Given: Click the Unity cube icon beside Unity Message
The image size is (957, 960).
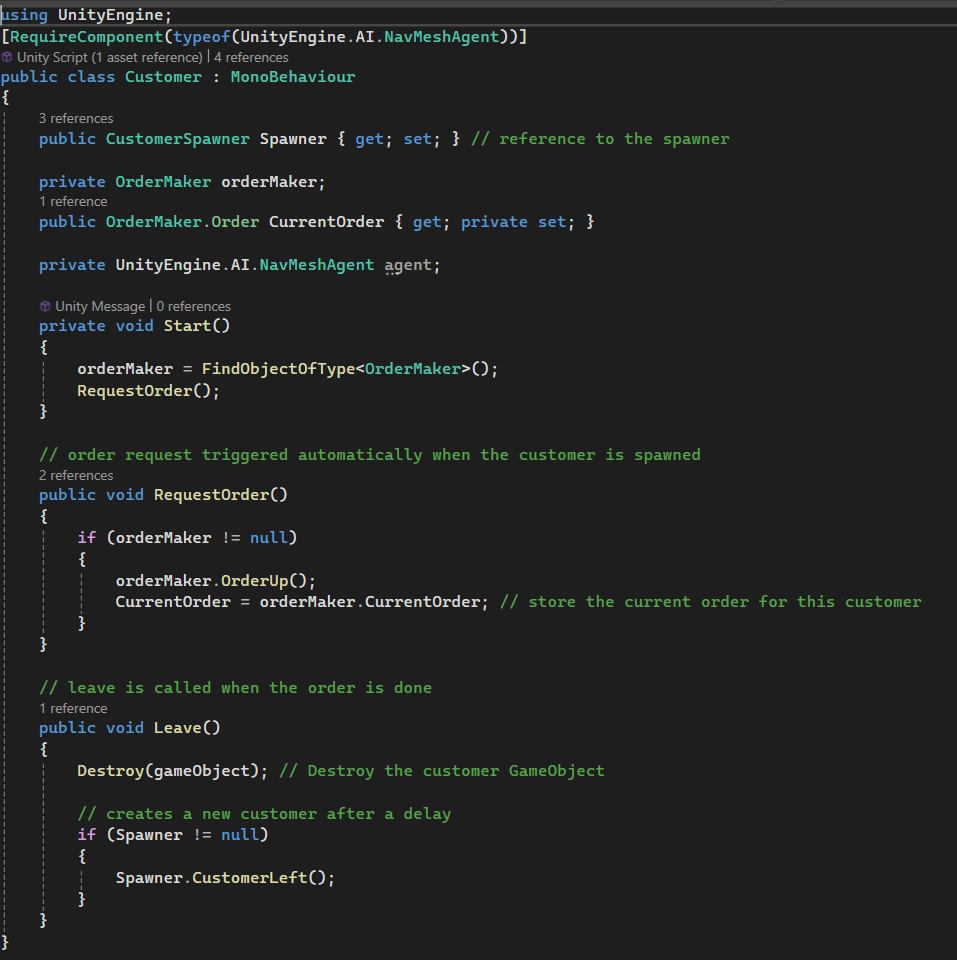Looking at the screenshot, I should [x=45, y=306].
